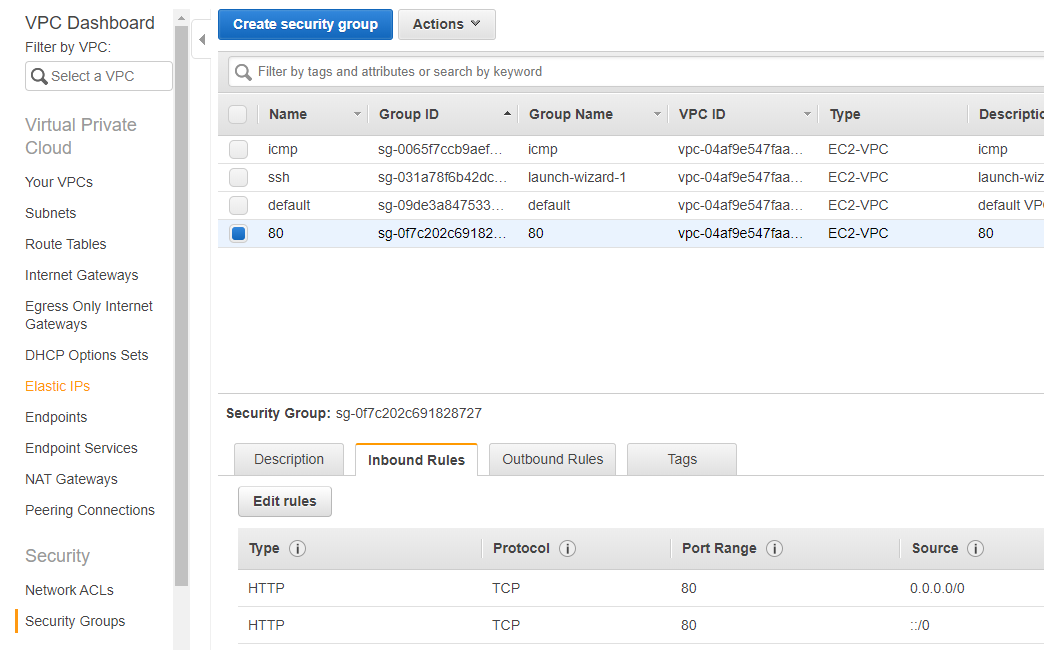Image resolution: width=1044 pixels, height=650 pixels.
Task: Open the Outbound Rules tab
Action: click(553, 460)
